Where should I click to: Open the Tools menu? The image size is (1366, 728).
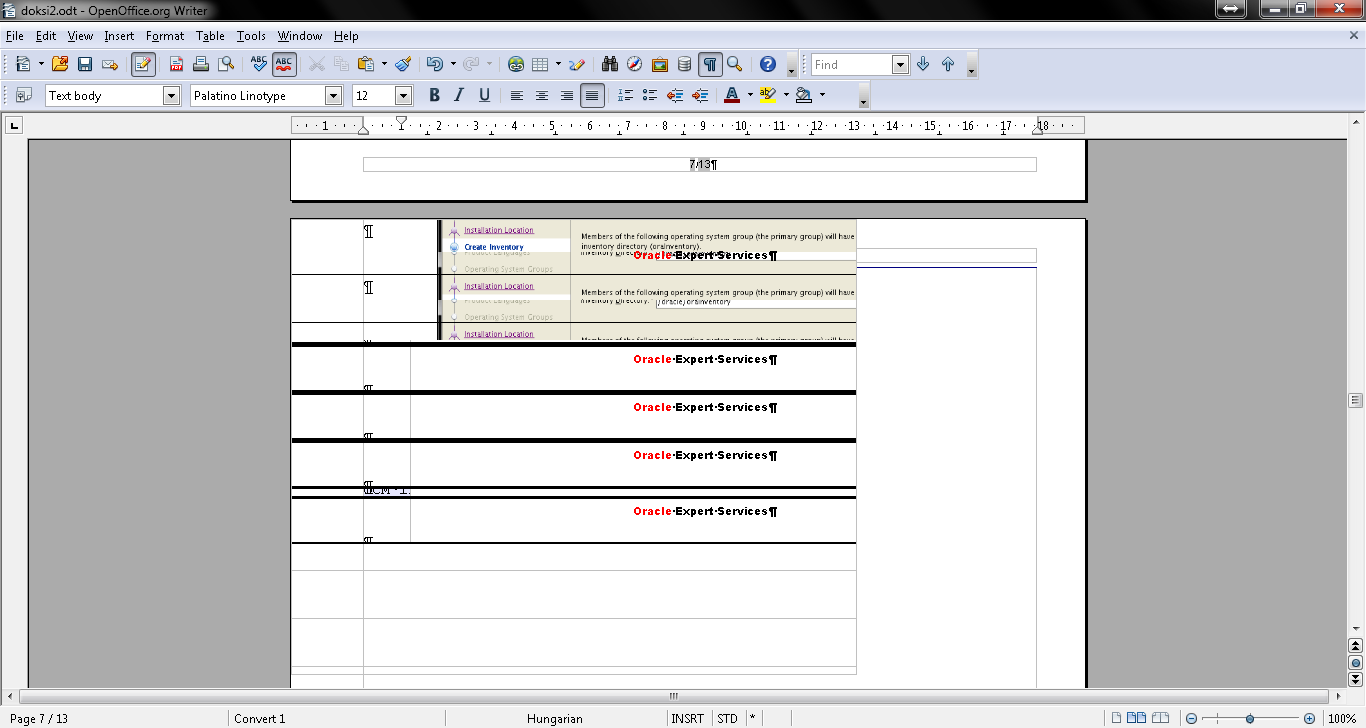point(251,36)
